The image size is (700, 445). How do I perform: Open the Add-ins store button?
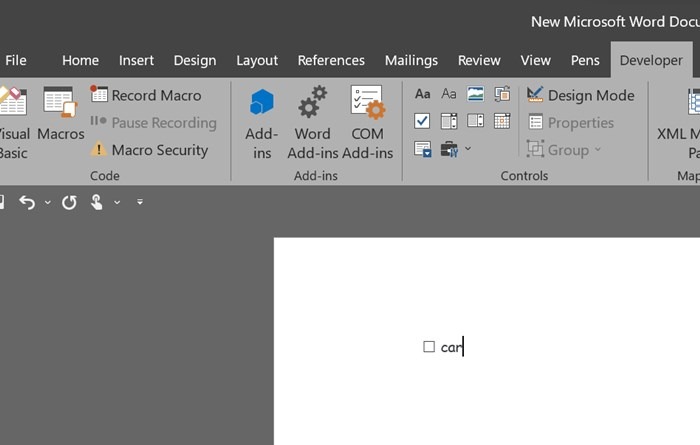(262, 123)
